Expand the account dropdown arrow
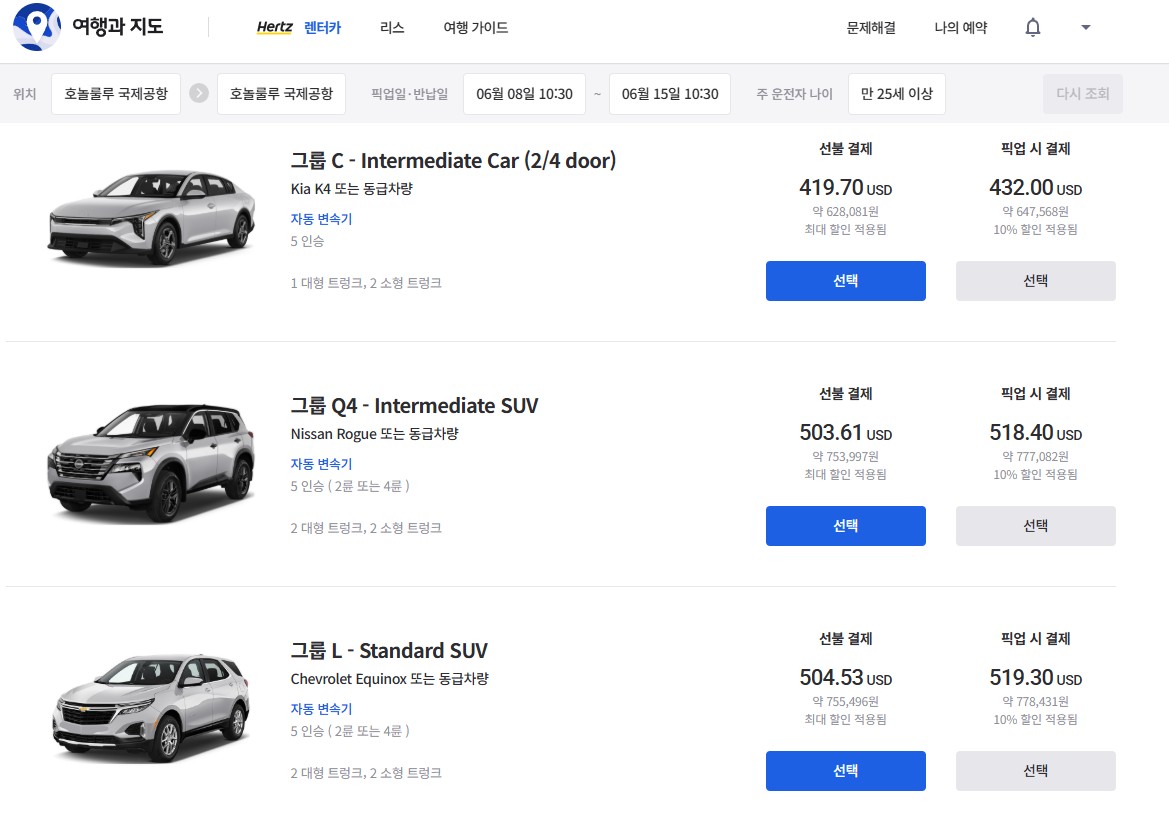 [x=1086, y=28]
